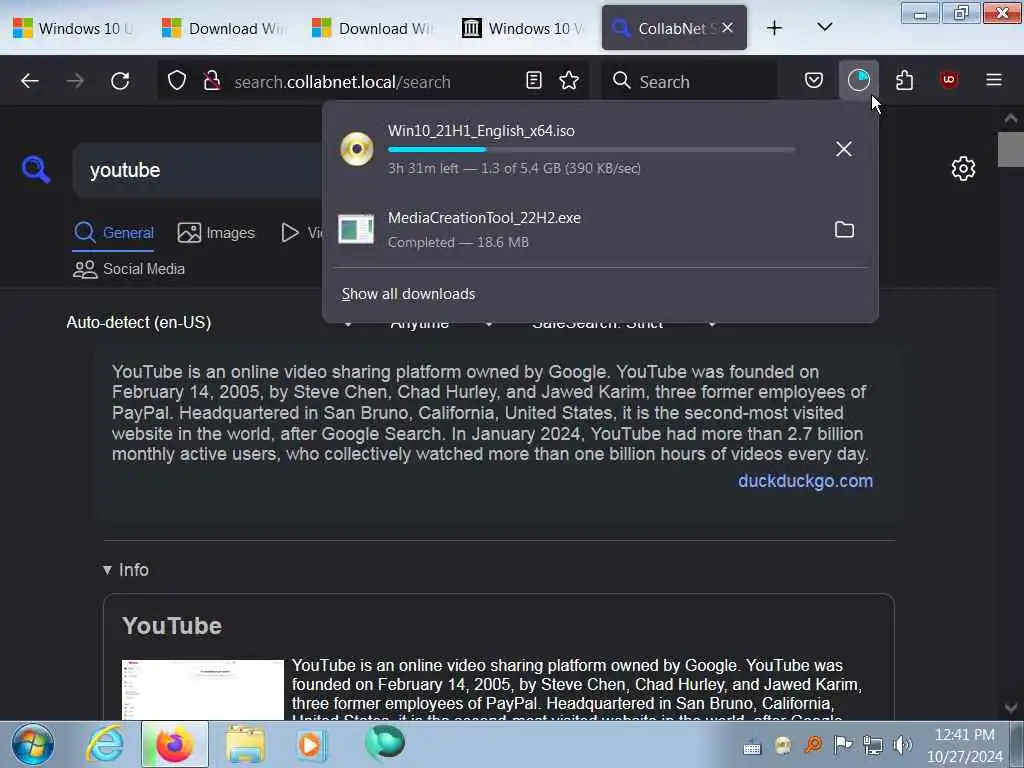The width and height of the screenshot is (1024, 768).
Task: Open the uBlock Origin toolbar icon
Action: 948,80
